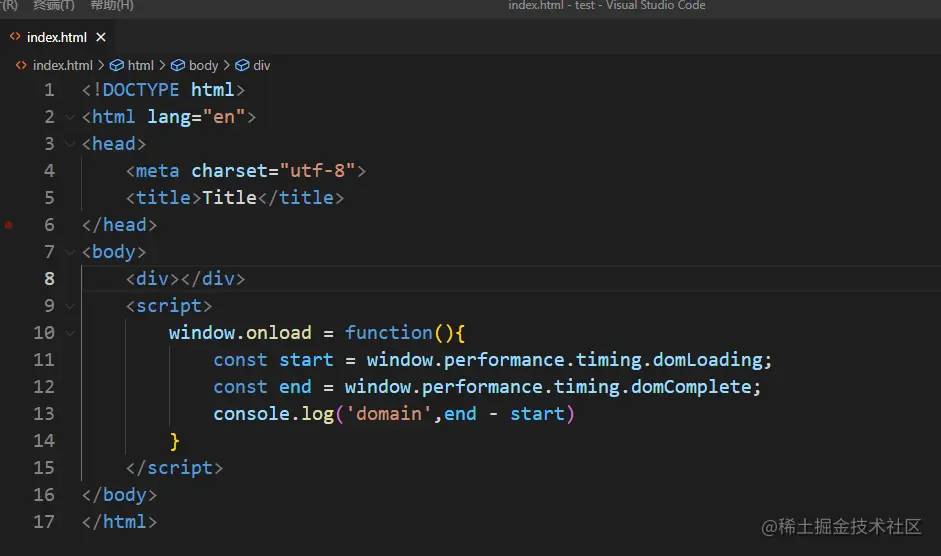Click the html breadcrumb segment
The width and height of the screenshot is (941, 556).
pos(140,65)
